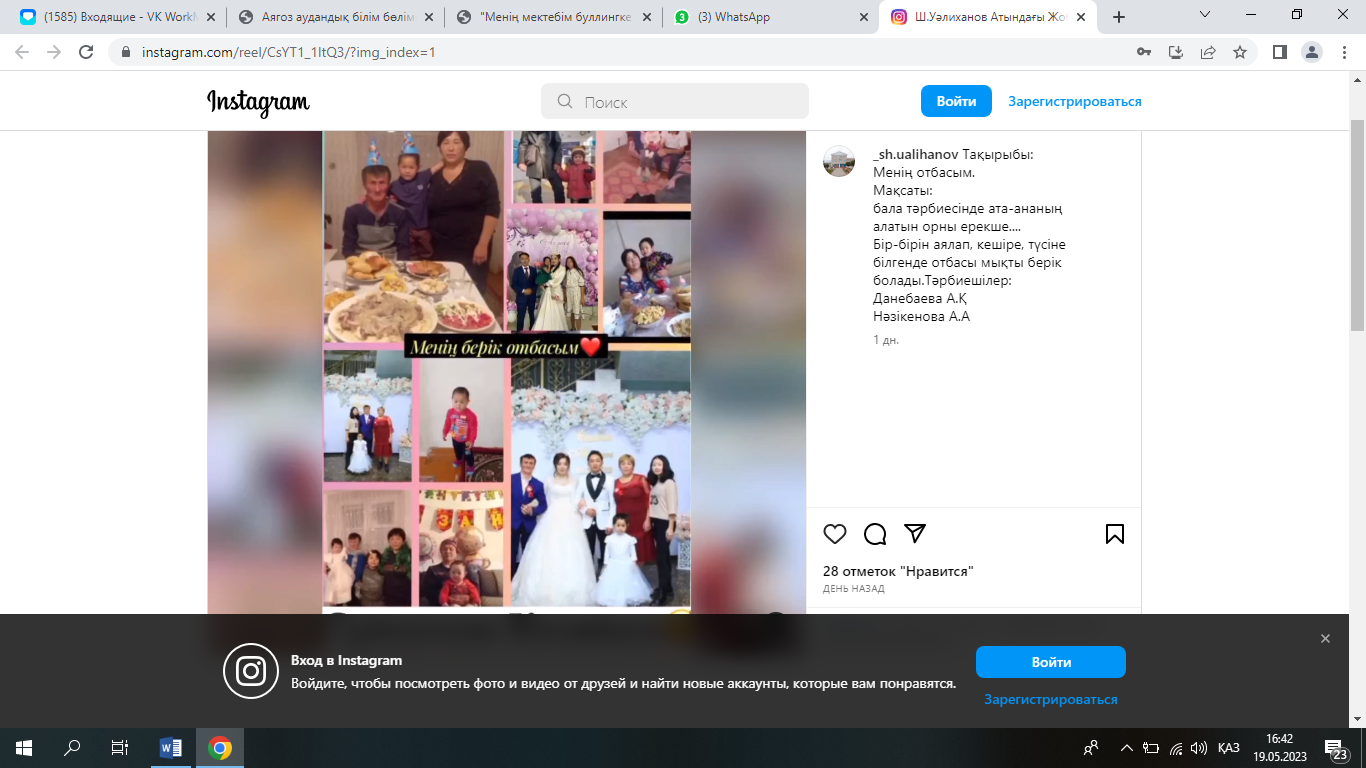Bookmark this page with the star icon
1366x768 pixels.
(x=1240, y=52)
